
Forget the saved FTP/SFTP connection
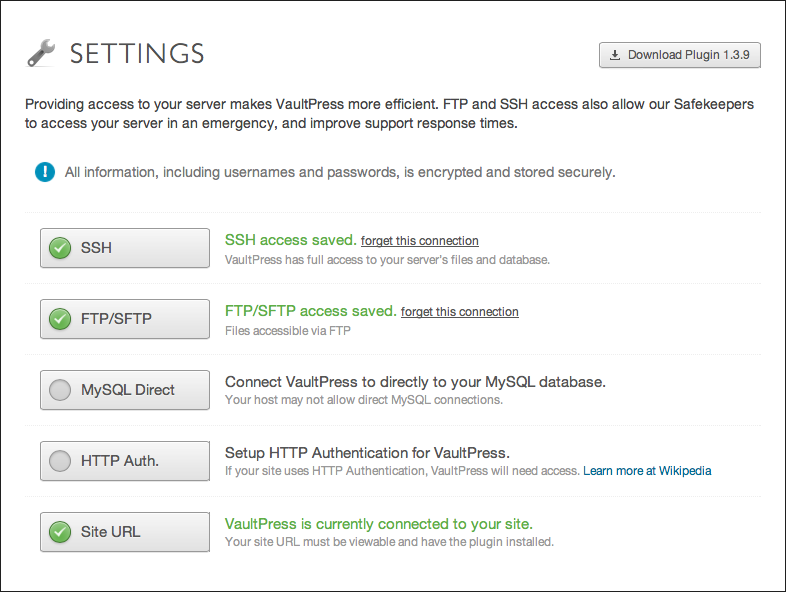click(459, 312)
